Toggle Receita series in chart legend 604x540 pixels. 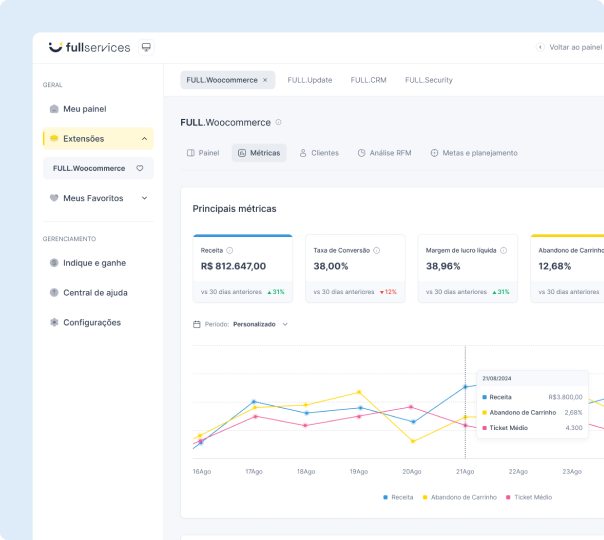coord(398,497)
